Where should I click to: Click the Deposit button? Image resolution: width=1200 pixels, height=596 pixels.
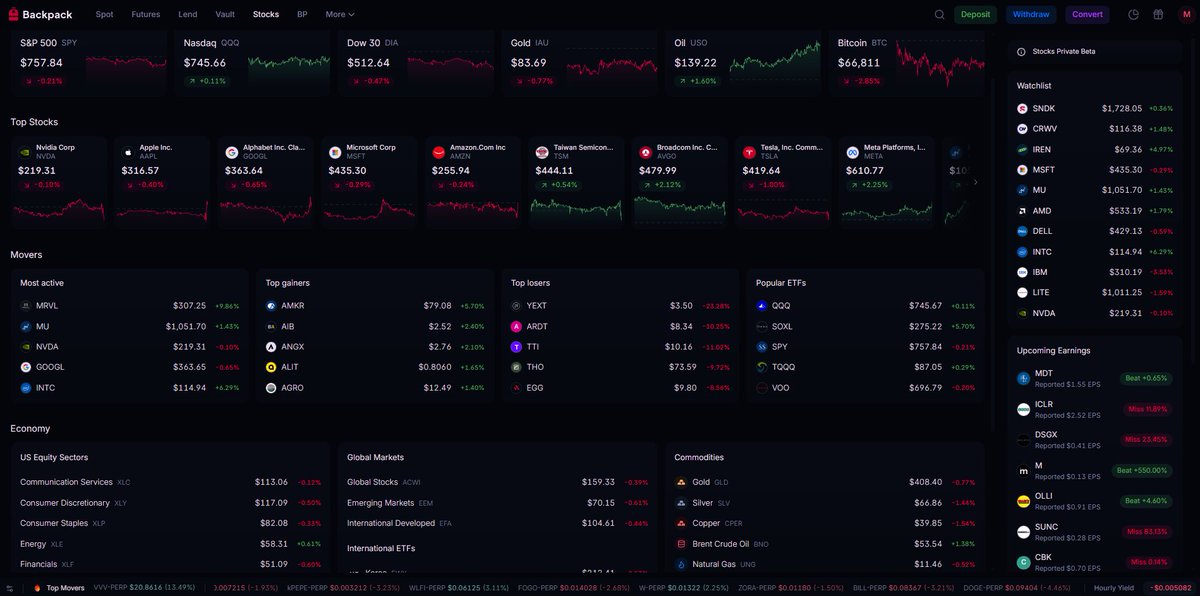[975, 14]
